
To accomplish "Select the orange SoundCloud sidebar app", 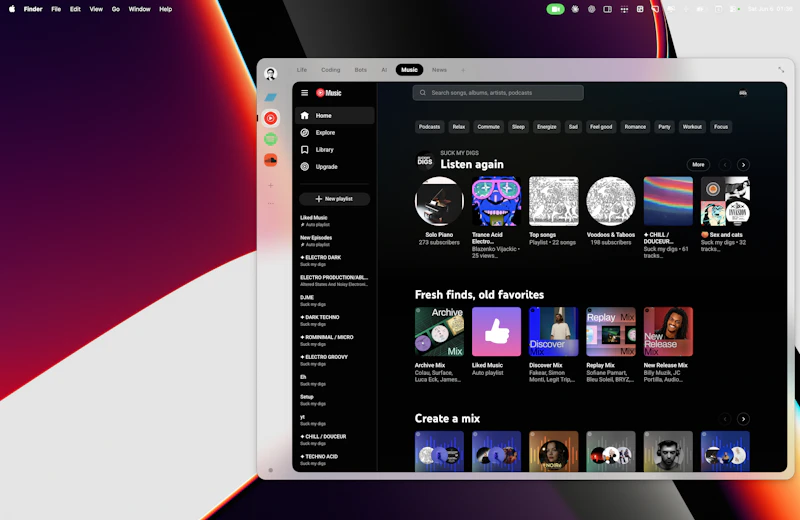I will click(x=271, y=160).
